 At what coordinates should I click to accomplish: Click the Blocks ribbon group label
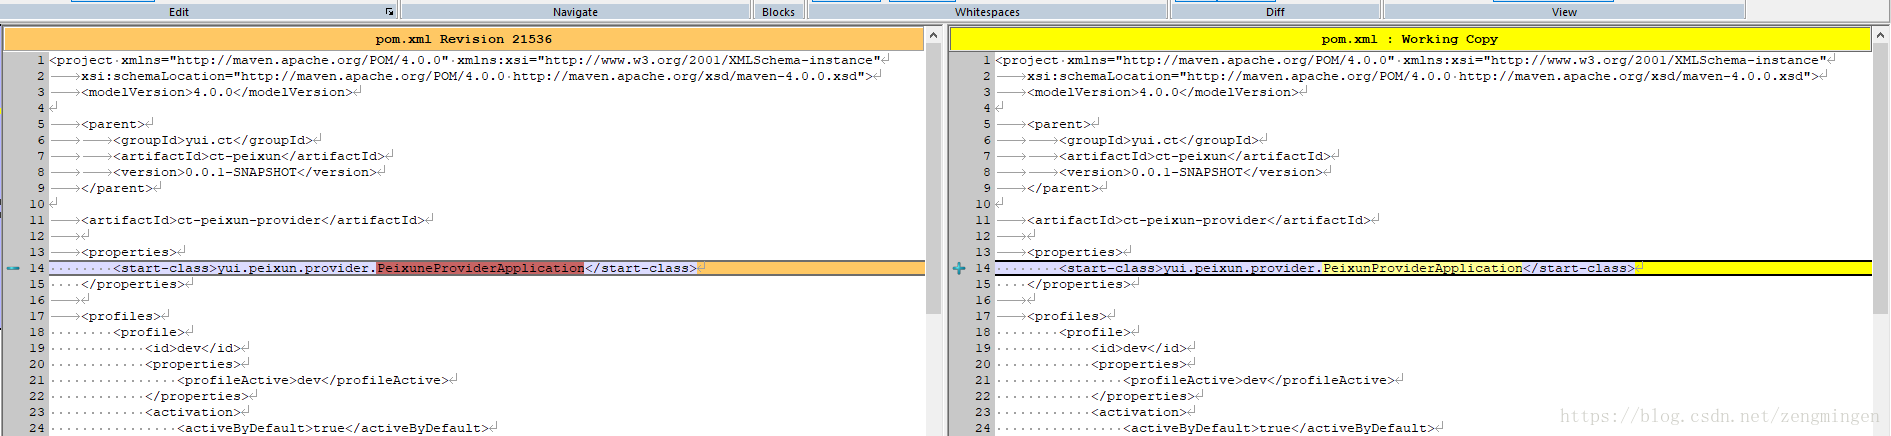pyautogui.click(x=778, y=12)
